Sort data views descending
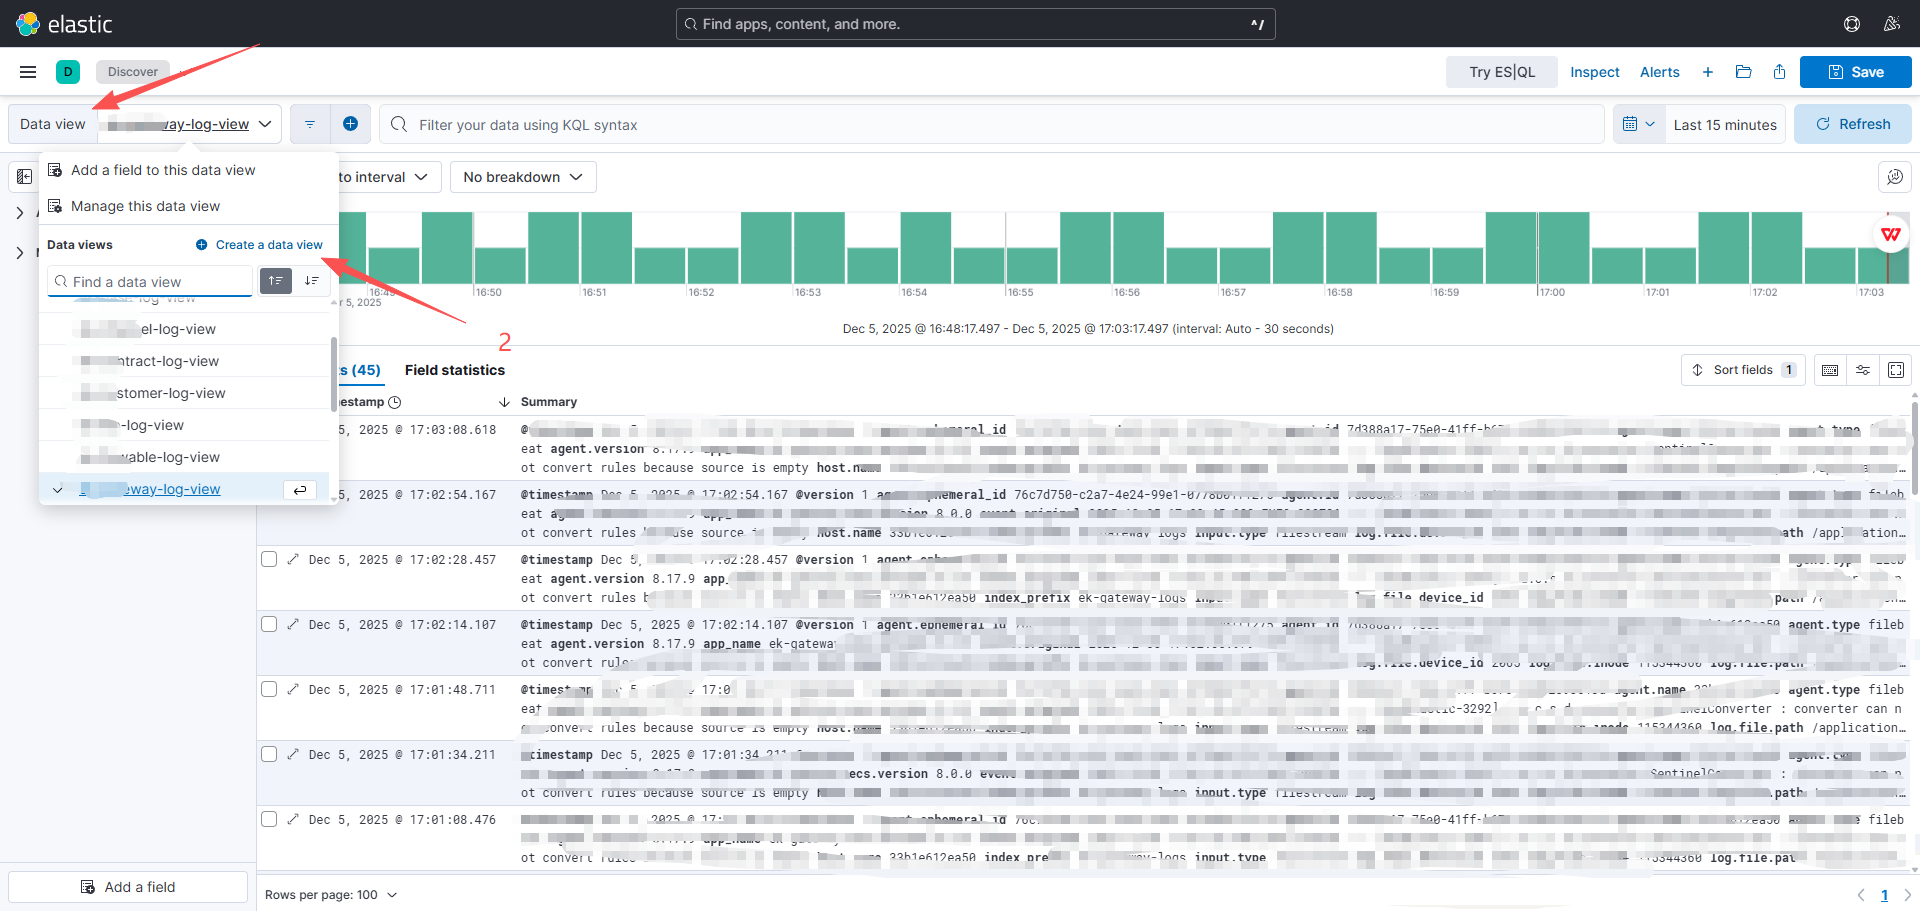The image size is (1920, 911). [x=312, y=281]
